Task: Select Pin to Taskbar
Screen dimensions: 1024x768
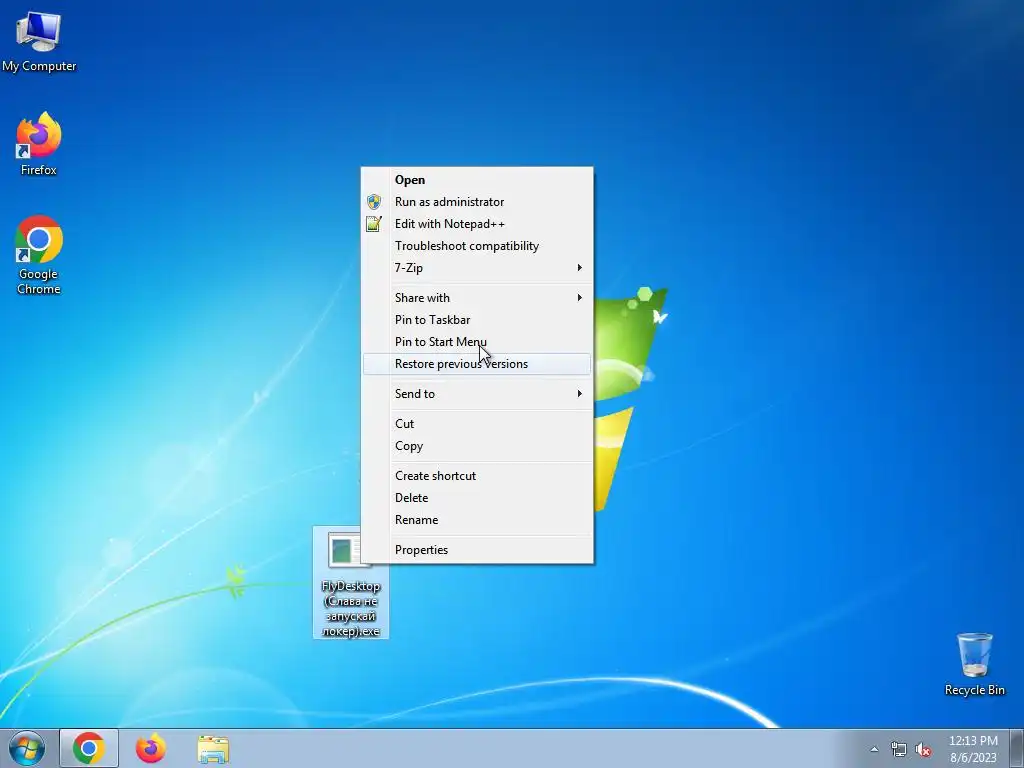Action: [x=477, y=320]
